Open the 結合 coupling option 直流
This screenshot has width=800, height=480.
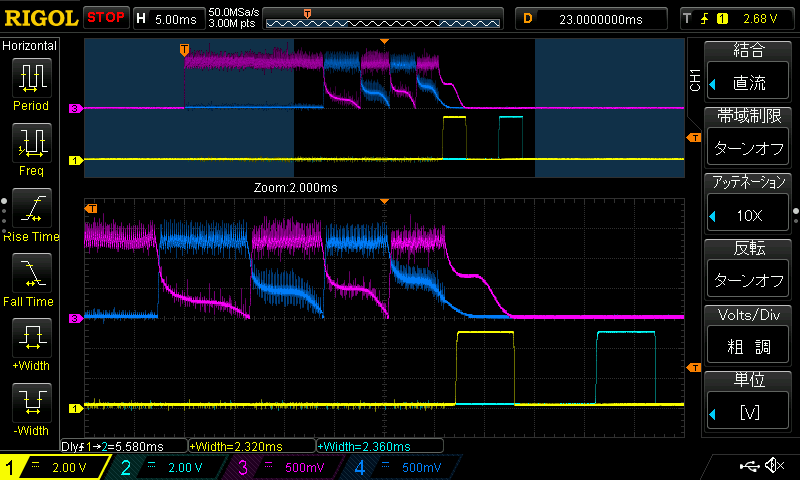pyautogui.click(x=748, y=82)
